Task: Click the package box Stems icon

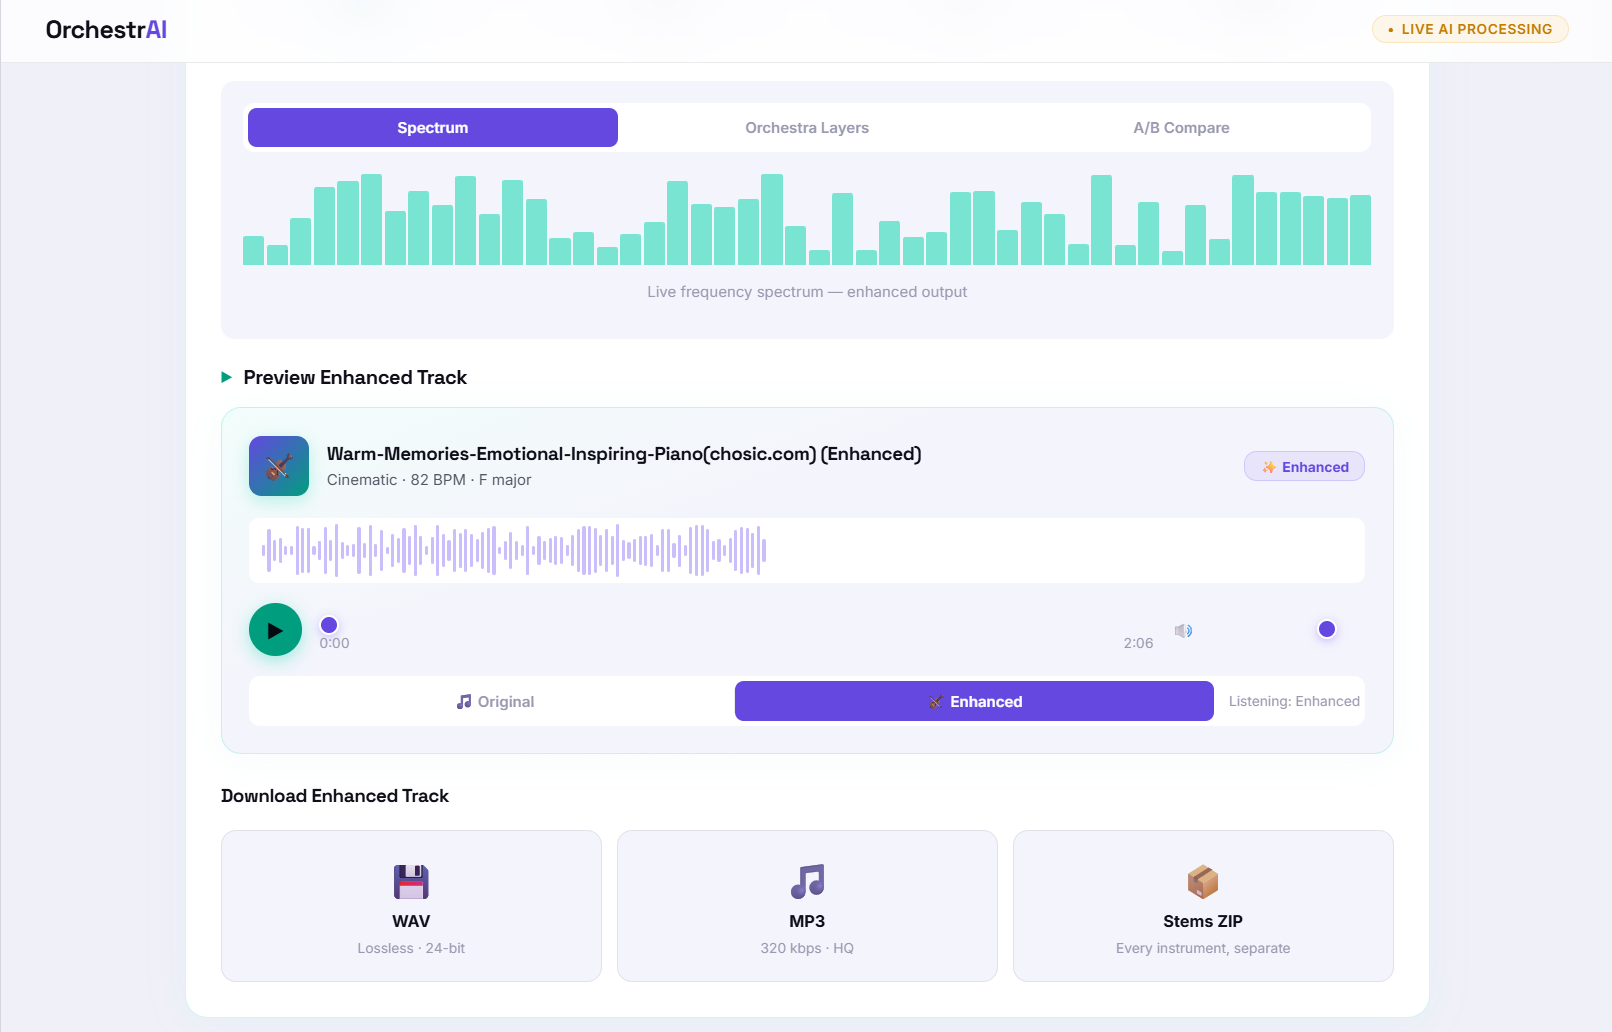Action: click(x=1203, y=882)
